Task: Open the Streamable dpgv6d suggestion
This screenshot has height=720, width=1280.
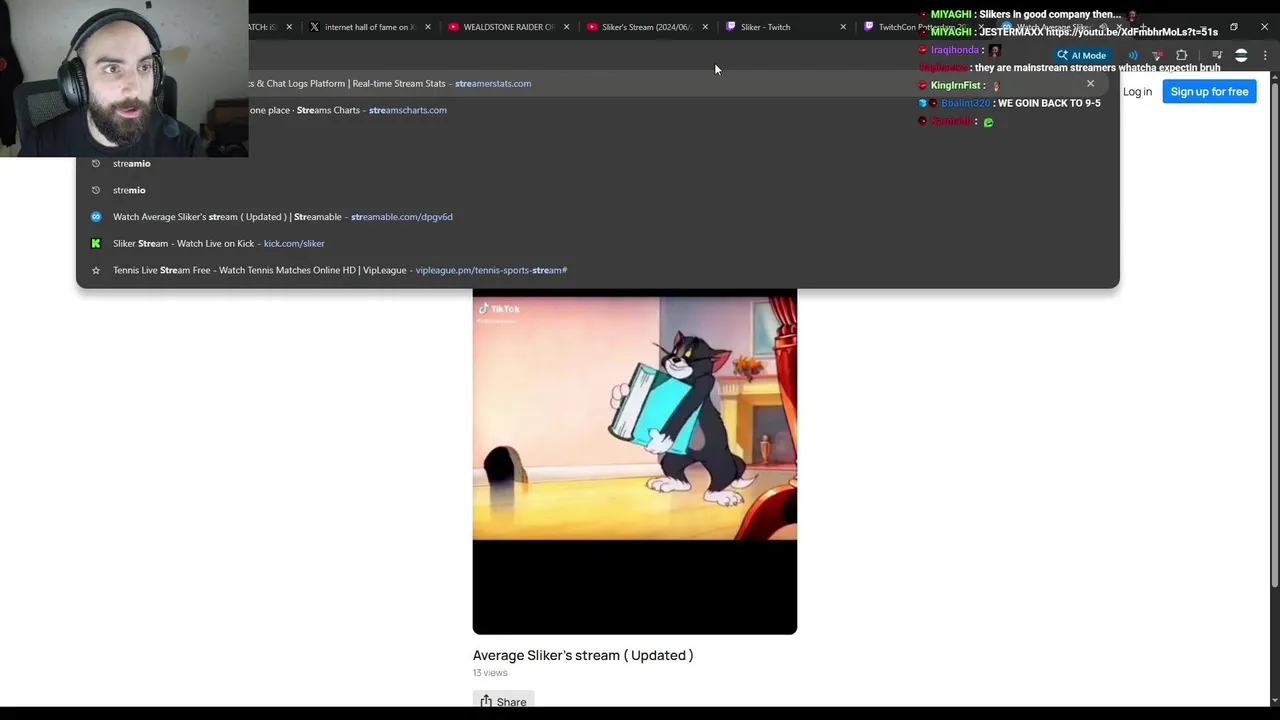Action: point(597,216)
